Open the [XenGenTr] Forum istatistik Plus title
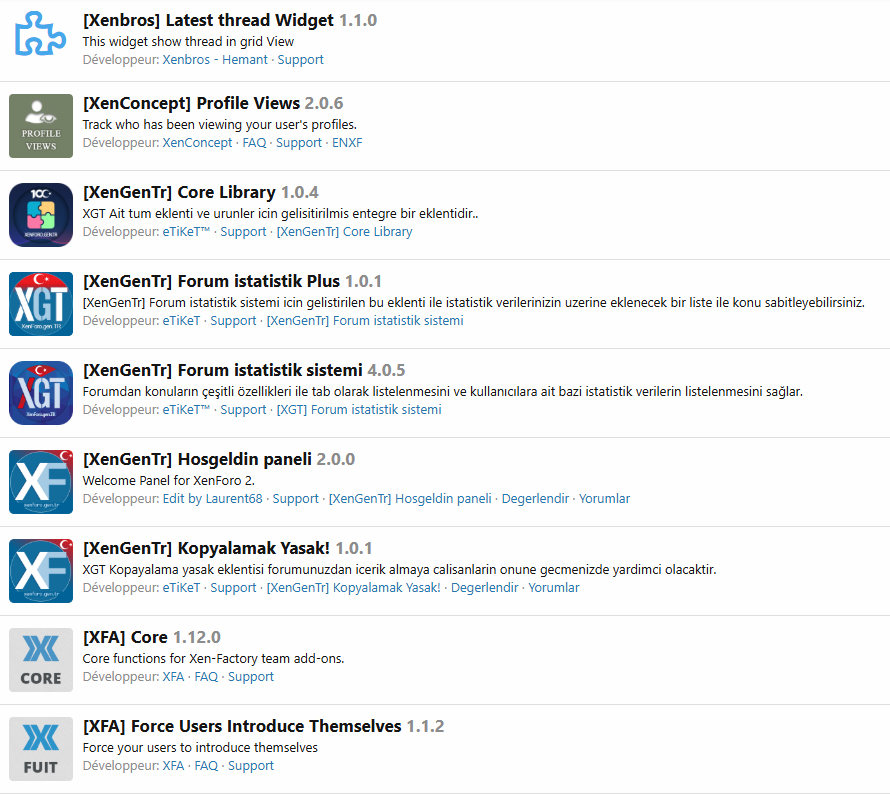 click(211, 282)
